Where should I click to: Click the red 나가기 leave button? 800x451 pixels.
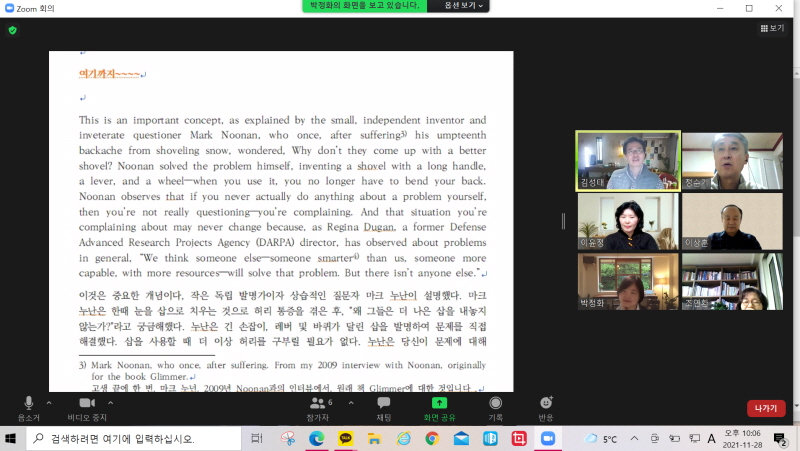pyautogui.click(x=765, y=408)
